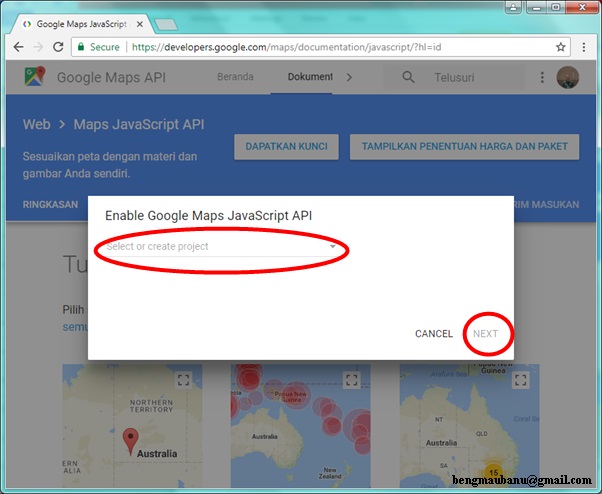Open Chrome three-dot menu
This screenshot has height=494, width=602.
click(x=584, y=47)
